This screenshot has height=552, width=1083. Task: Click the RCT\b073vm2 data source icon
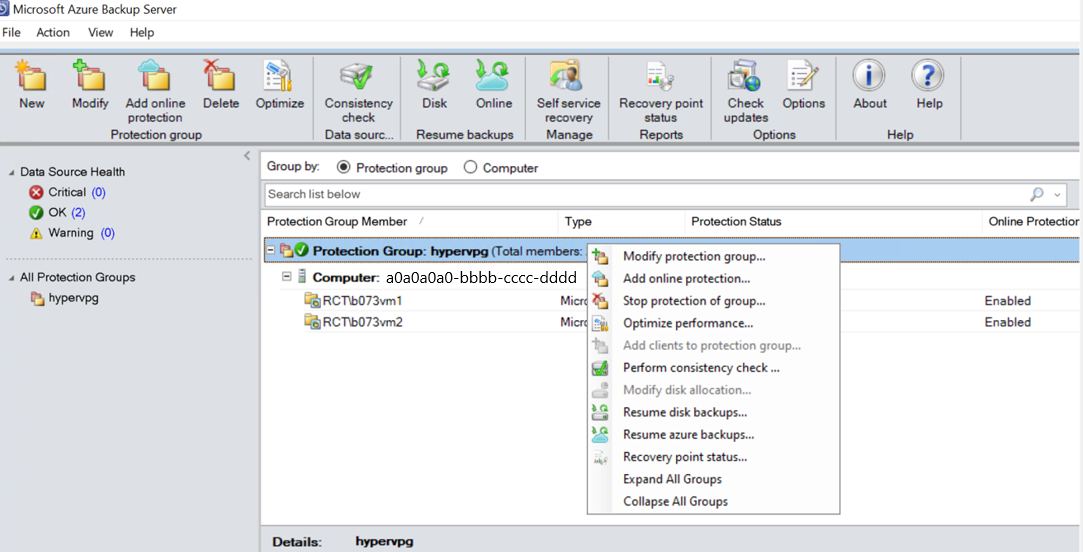click(x=313, y=322)
